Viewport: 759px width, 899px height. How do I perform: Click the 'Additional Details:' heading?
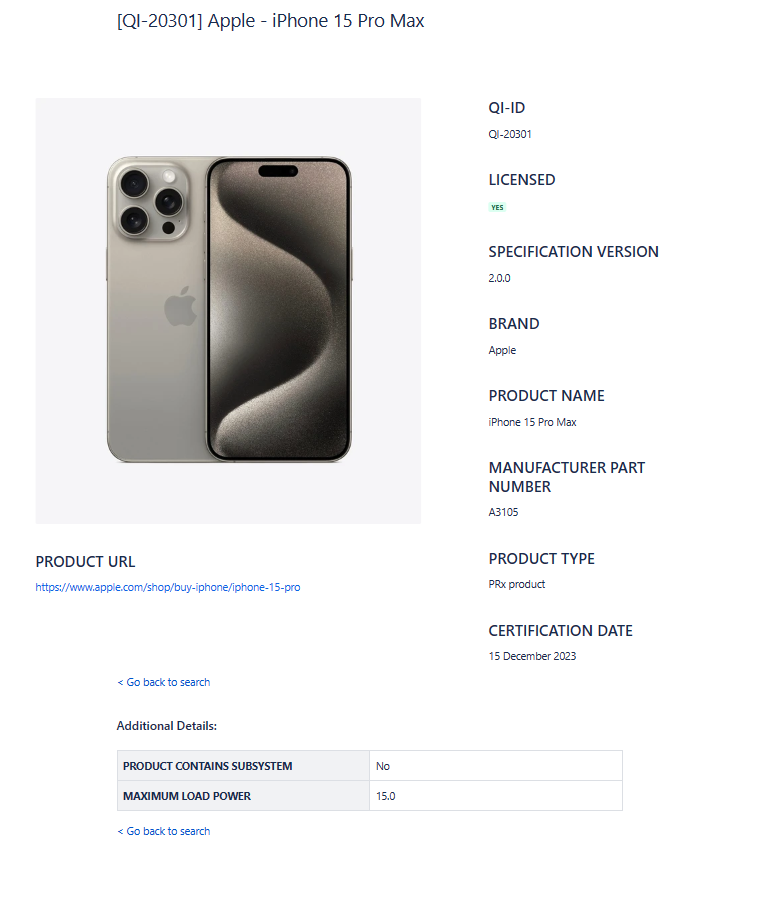pos(167,725)
